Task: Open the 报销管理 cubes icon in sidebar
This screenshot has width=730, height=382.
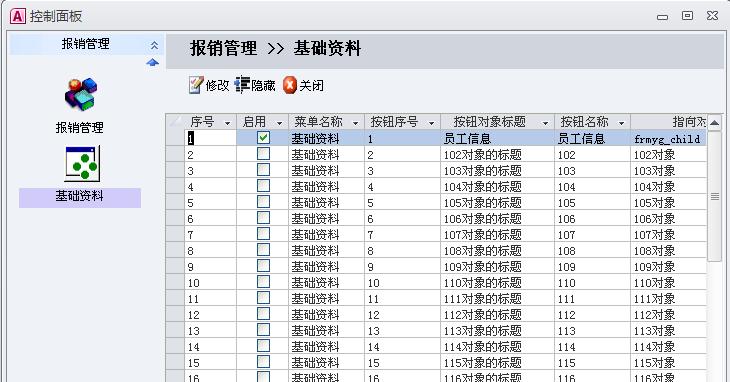Action: tap(81, 94)
